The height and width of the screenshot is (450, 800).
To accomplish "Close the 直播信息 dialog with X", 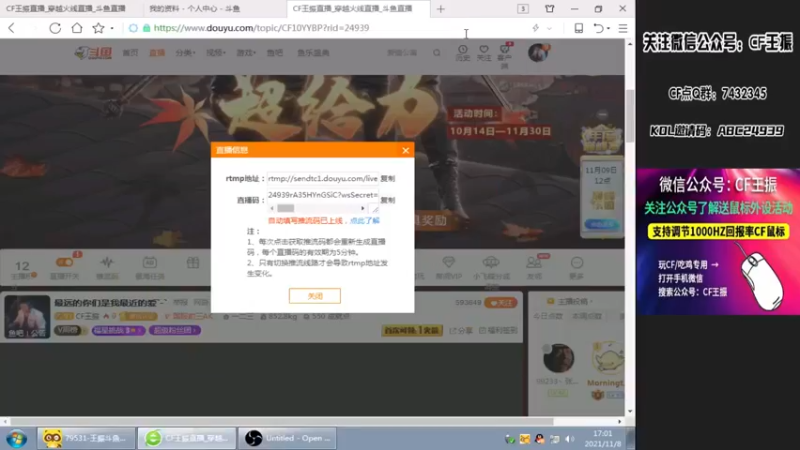I will click(406, 150).
